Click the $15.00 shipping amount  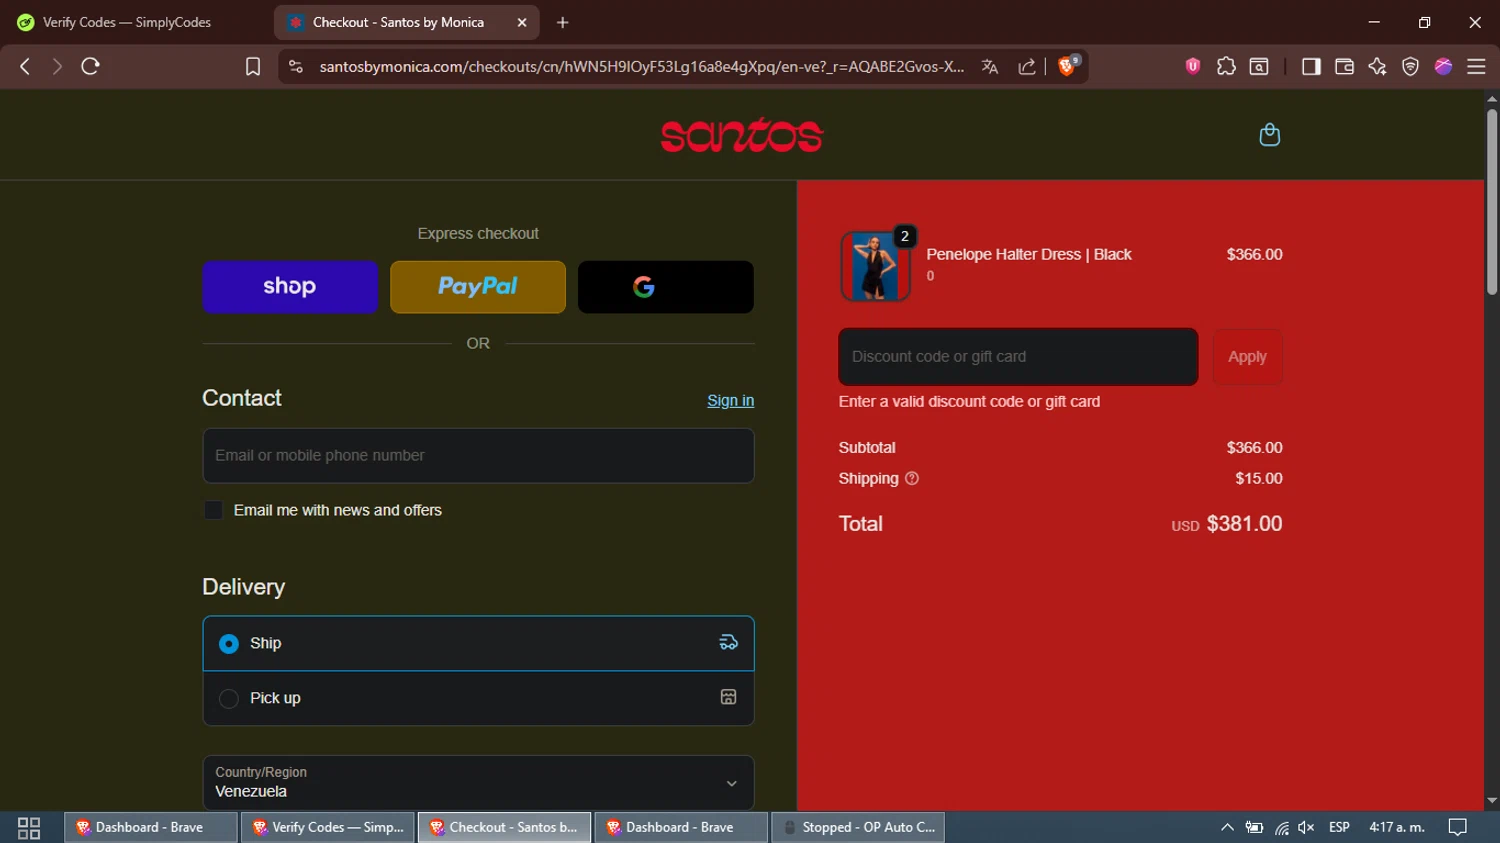[x=1258, y=479]
